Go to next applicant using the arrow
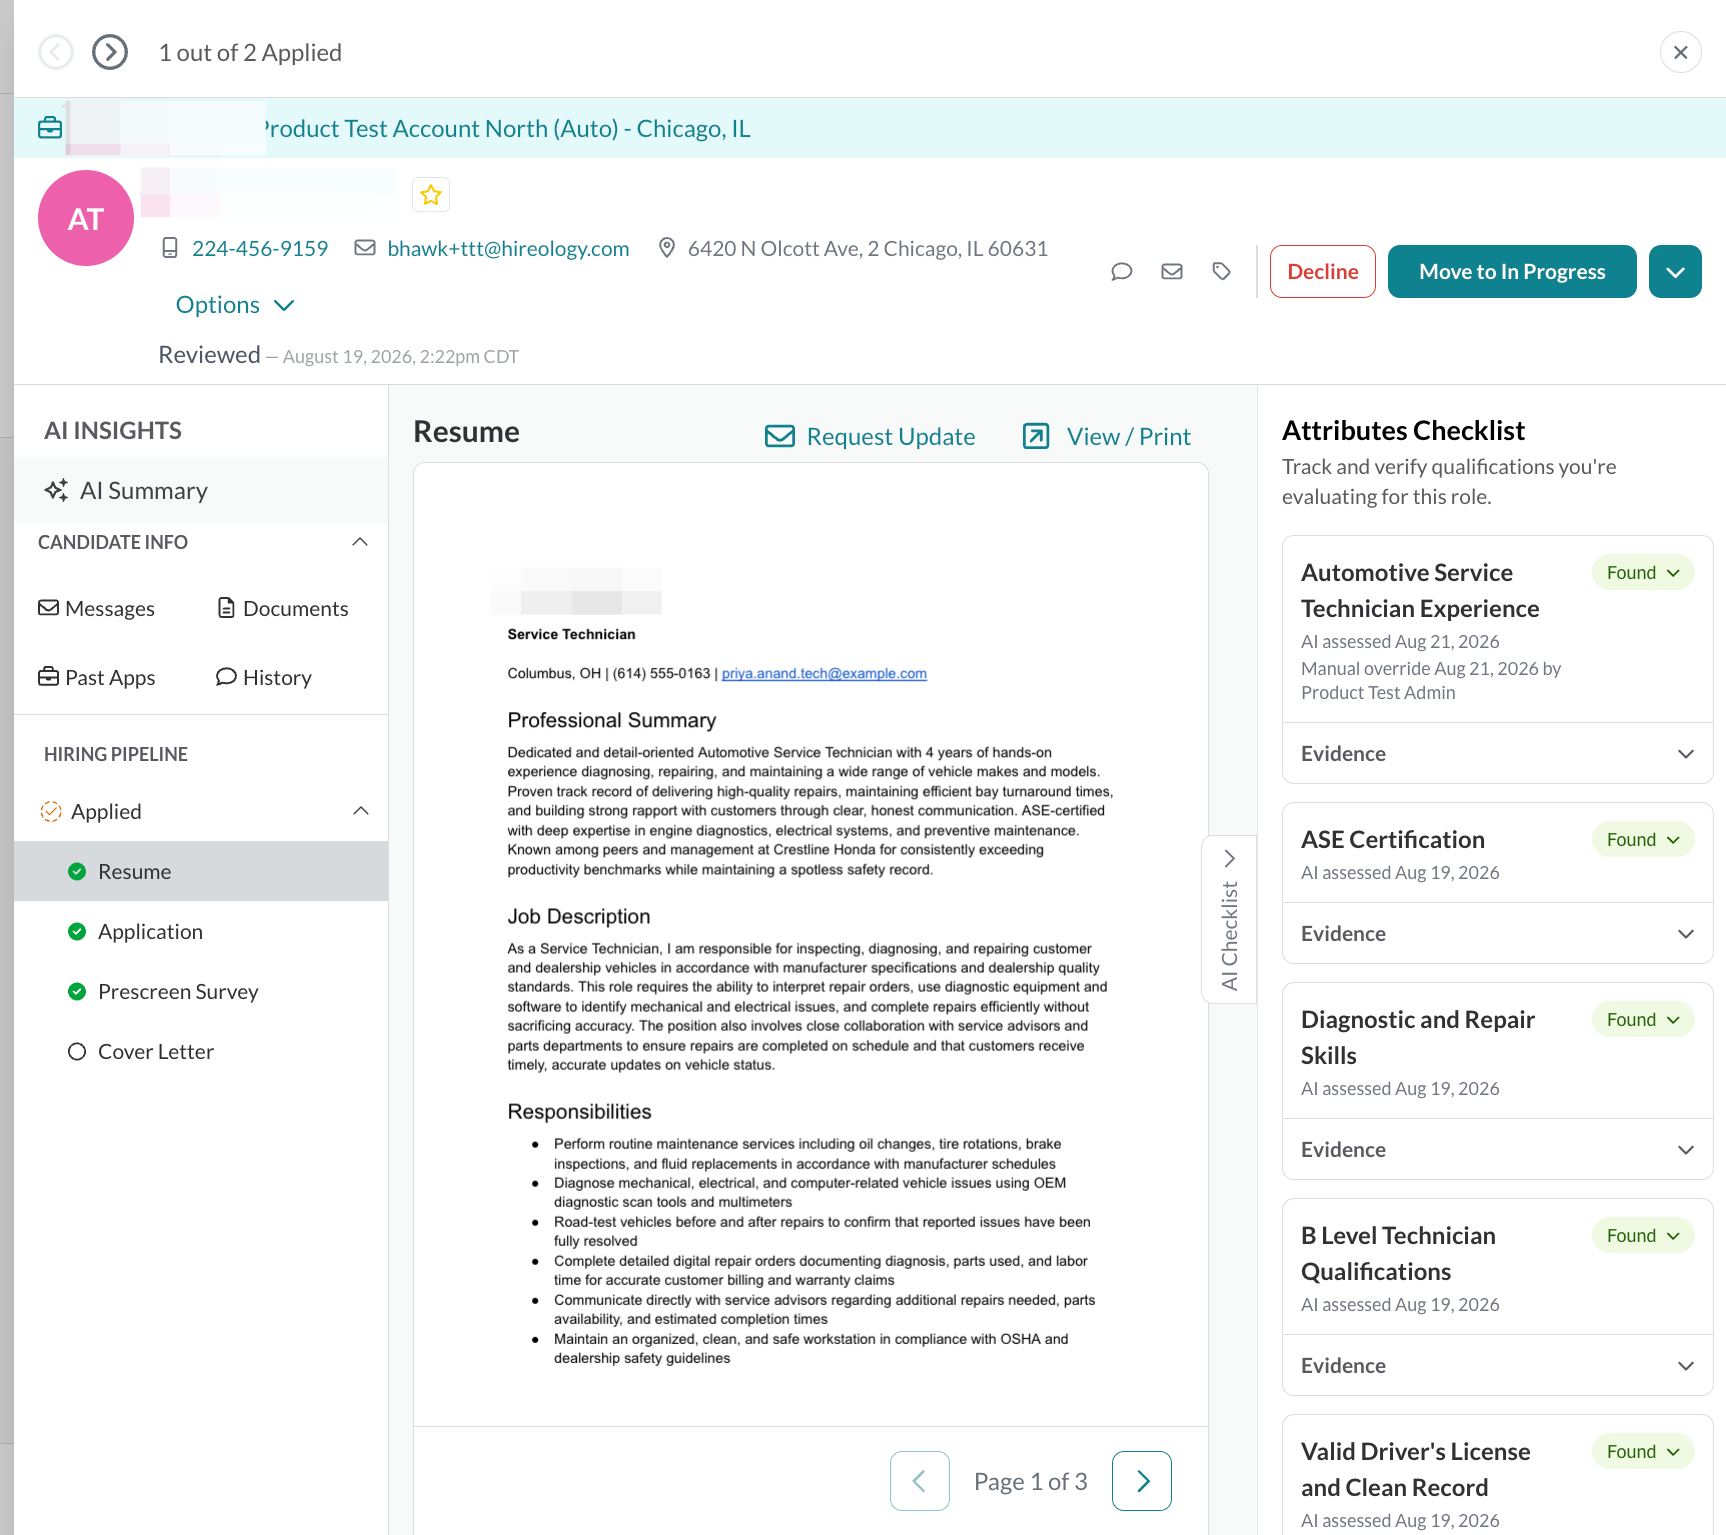 point(110,52)
